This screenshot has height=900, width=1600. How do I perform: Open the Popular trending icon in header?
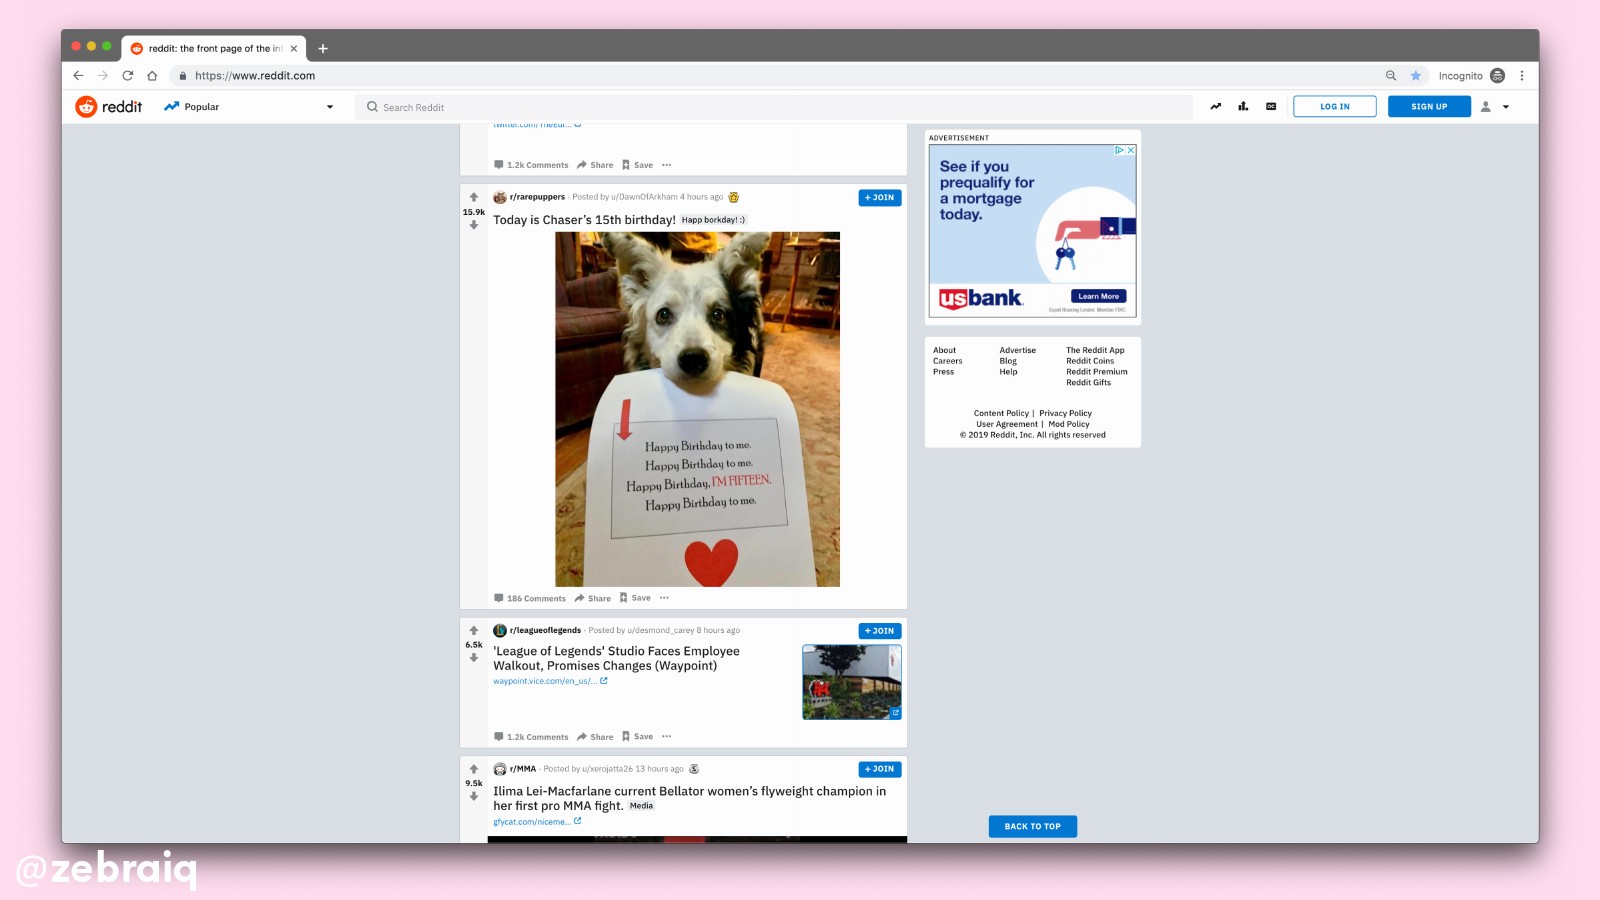(x=1215, y=107)
